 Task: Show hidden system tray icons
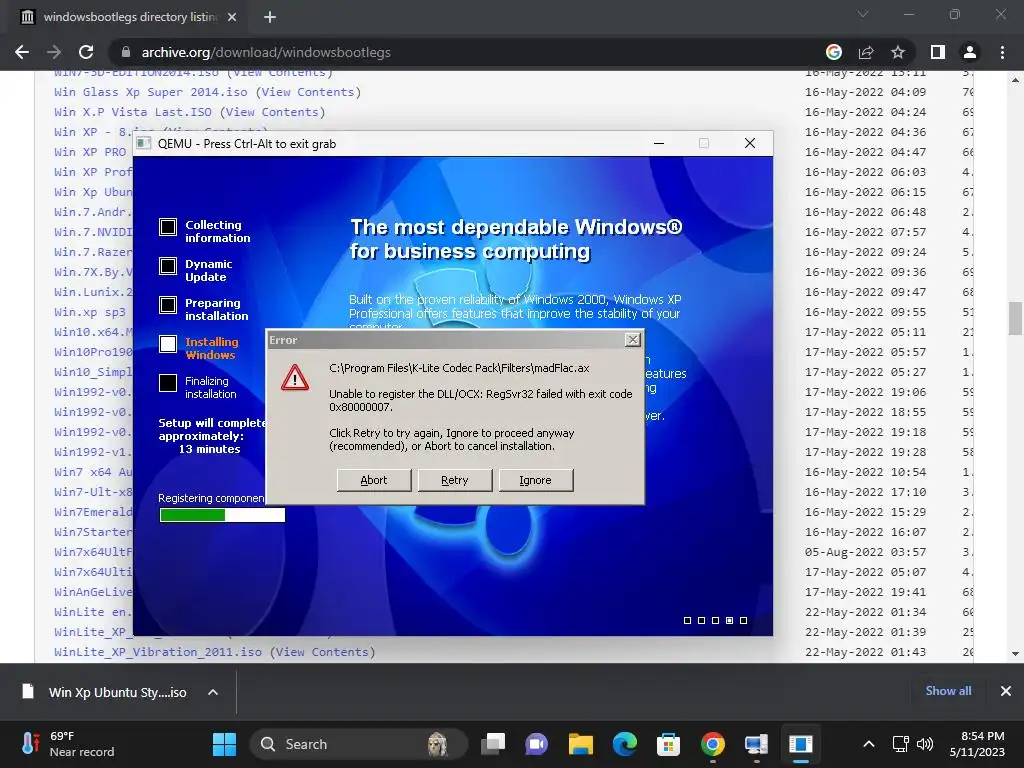point(869,744)
